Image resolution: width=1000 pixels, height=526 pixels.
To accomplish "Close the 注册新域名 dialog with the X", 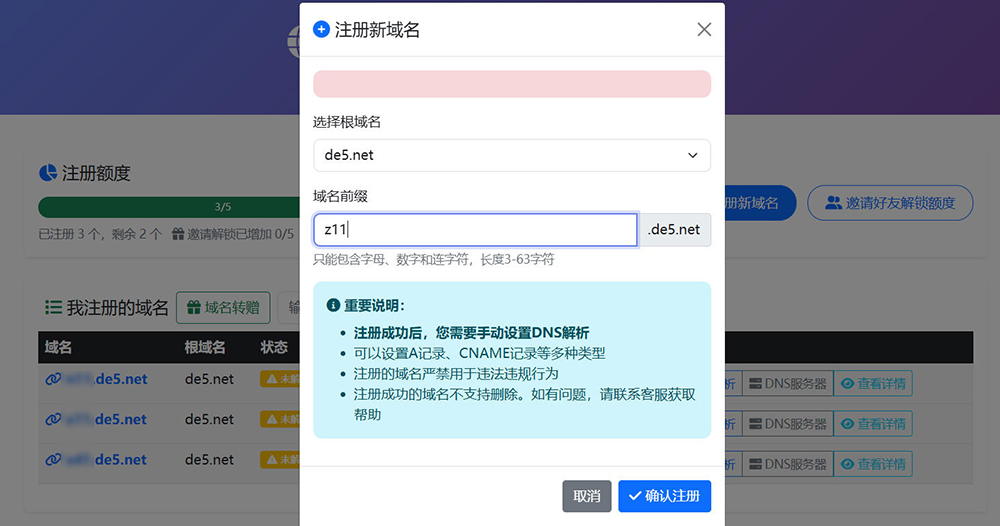I will [x=704, y=30].
